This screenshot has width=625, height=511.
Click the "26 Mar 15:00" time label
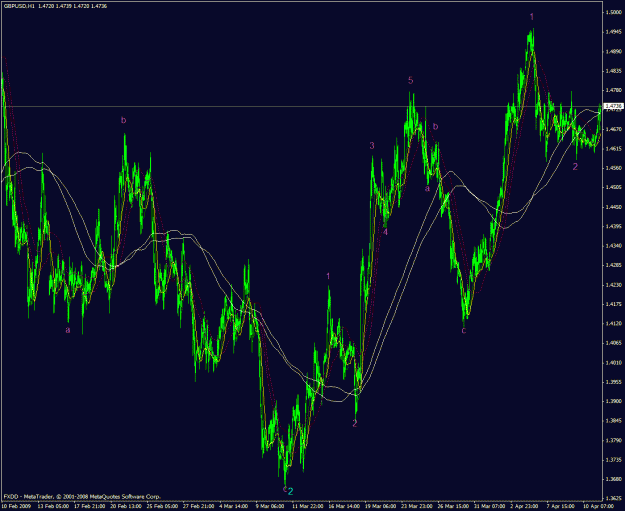coord(453,506)
